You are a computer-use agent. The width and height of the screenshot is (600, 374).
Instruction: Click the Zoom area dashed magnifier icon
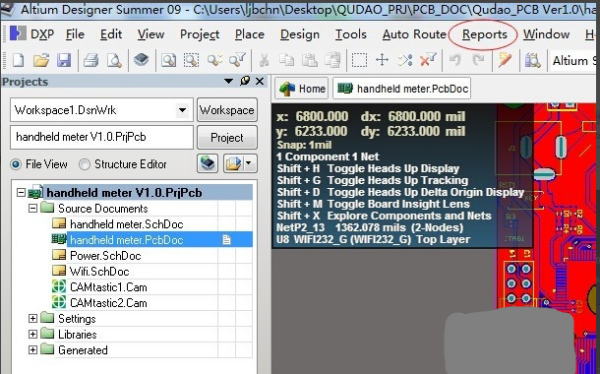(x=191, y=60)
